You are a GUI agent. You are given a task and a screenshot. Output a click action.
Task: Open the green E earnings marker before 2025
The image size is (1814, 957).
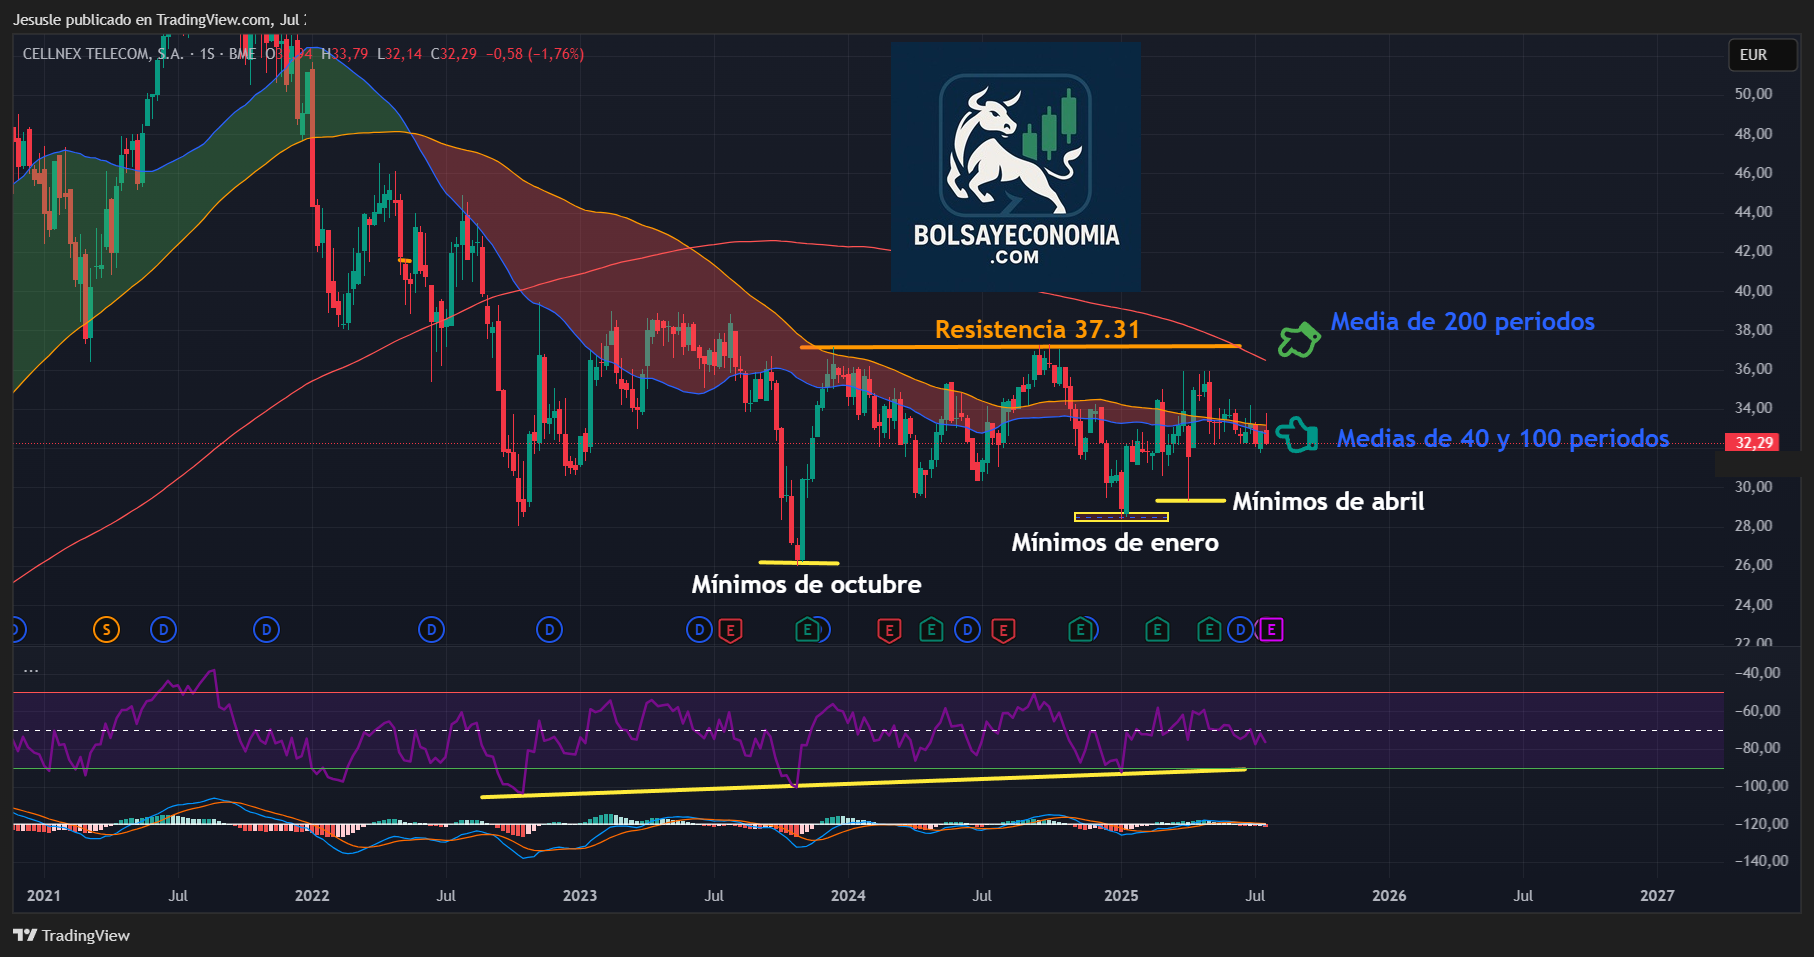click(1079, 631)
